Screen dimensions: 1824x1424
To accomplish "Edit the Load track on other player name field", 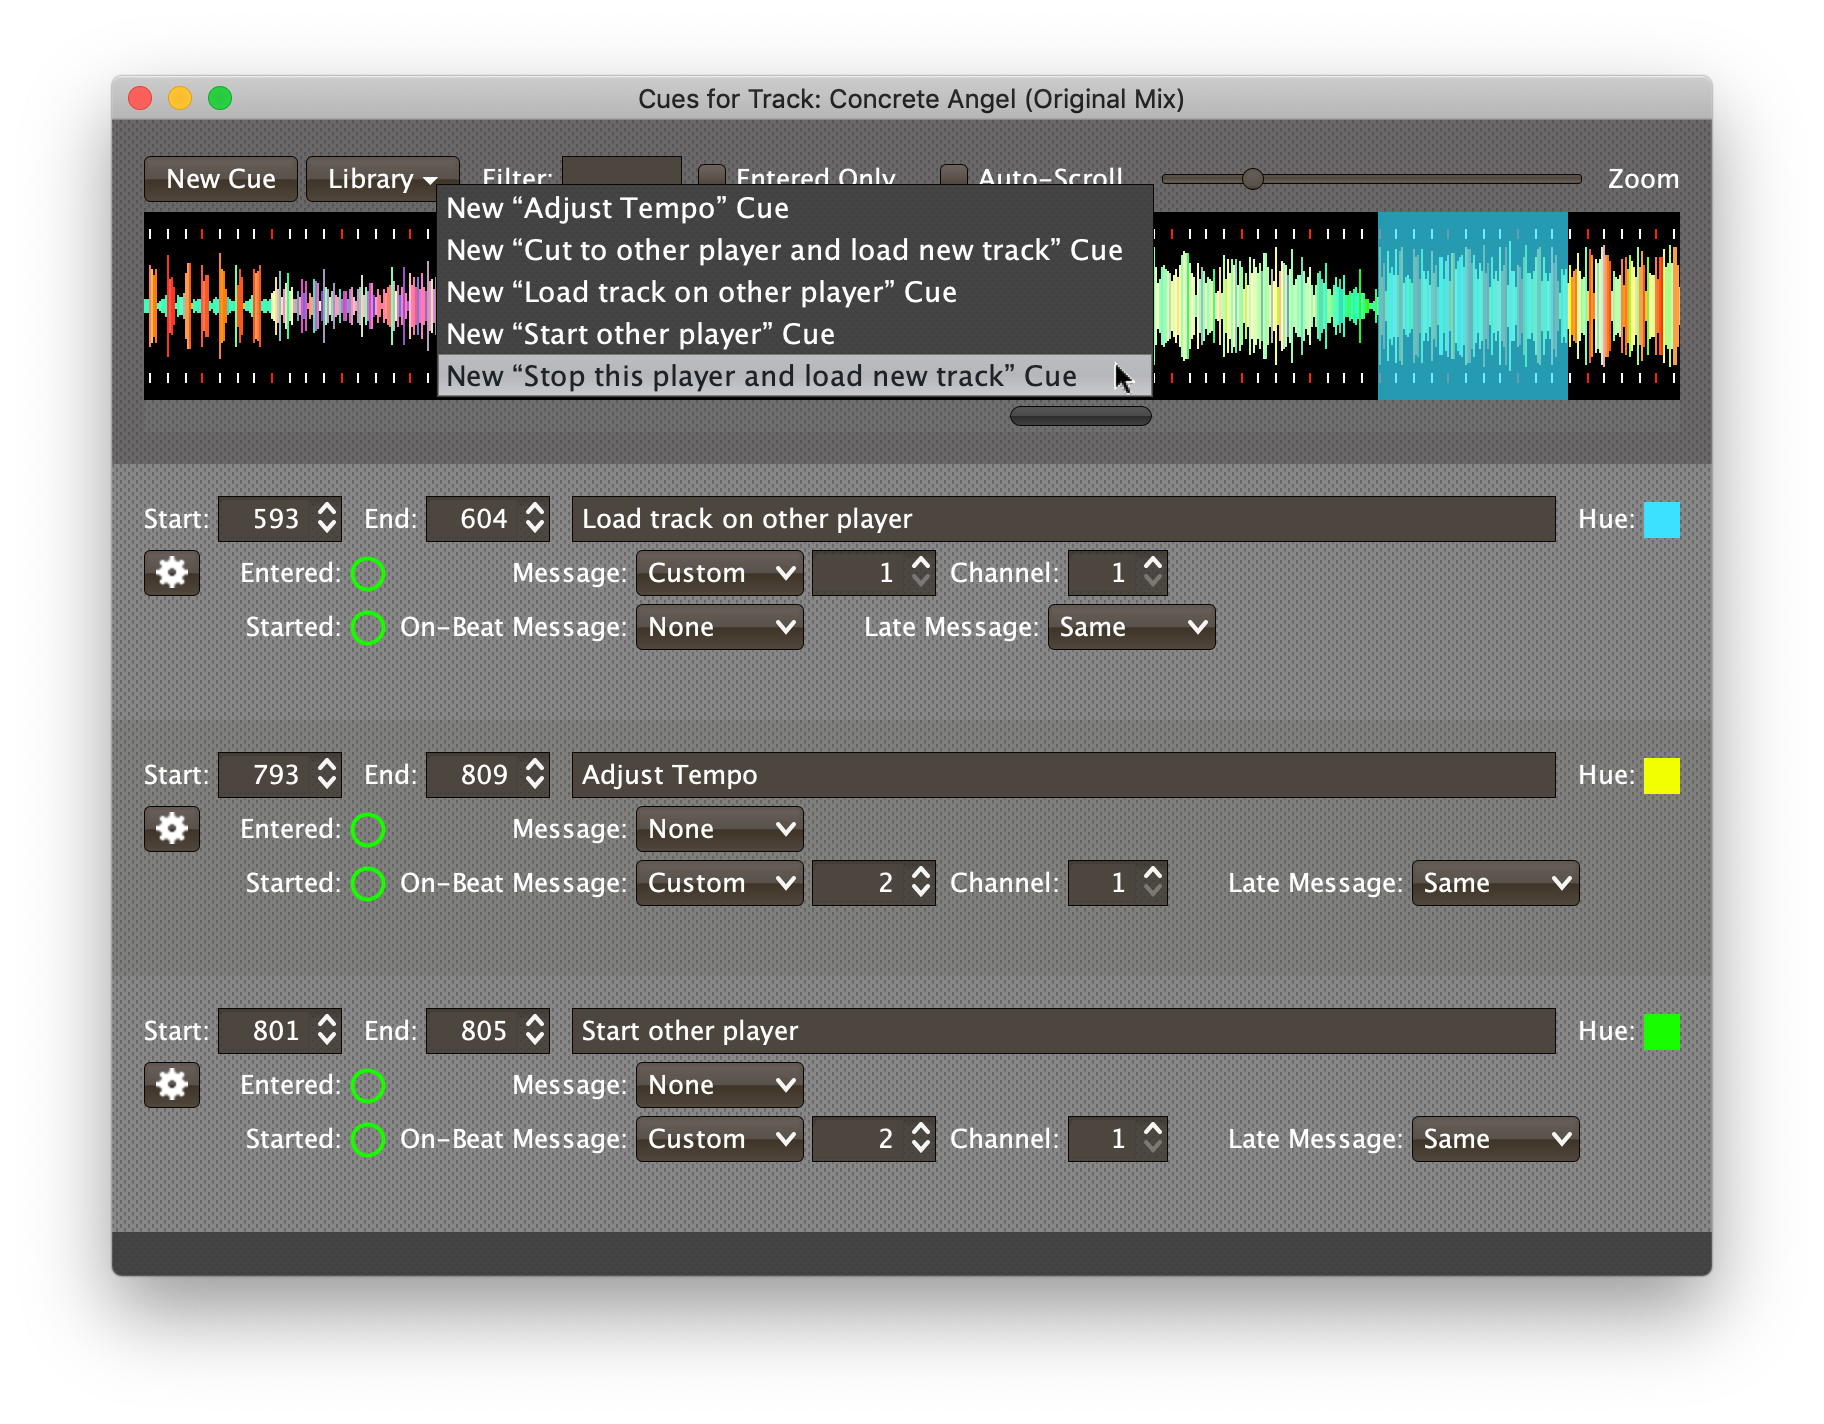I will coord(1063,519).
